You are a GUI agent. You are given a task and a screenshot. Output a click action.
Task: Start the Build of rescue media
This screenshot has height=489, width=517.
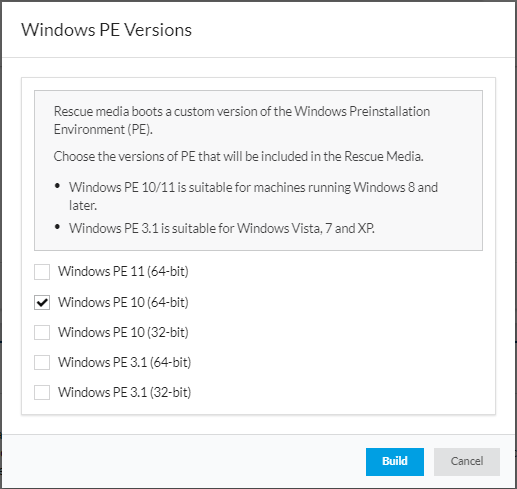click(x=395, y=461)
